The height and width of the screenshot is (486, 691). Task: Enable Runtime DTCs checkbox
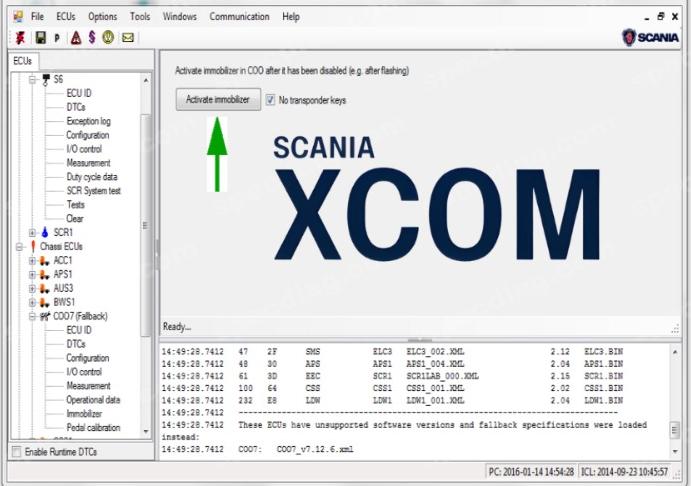(x=16, y=452)
